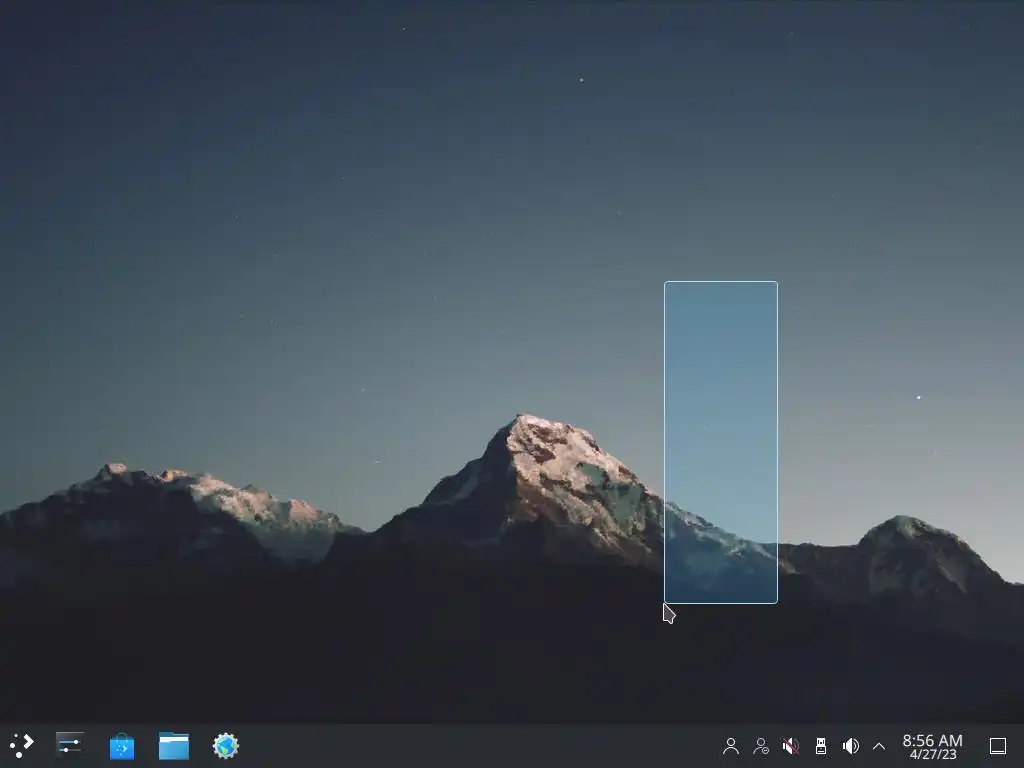Image resolution: width=1024 pixels, height=768 pixels.
Task: Expand hidden system tray icons arrow
Action: [879, 746]
